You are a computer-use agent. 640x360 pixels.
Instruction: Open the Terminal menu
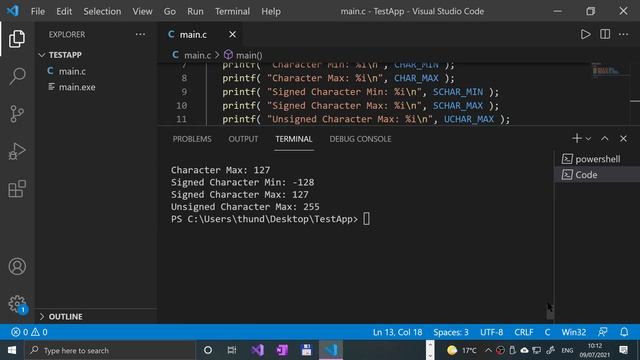(232, 11)
